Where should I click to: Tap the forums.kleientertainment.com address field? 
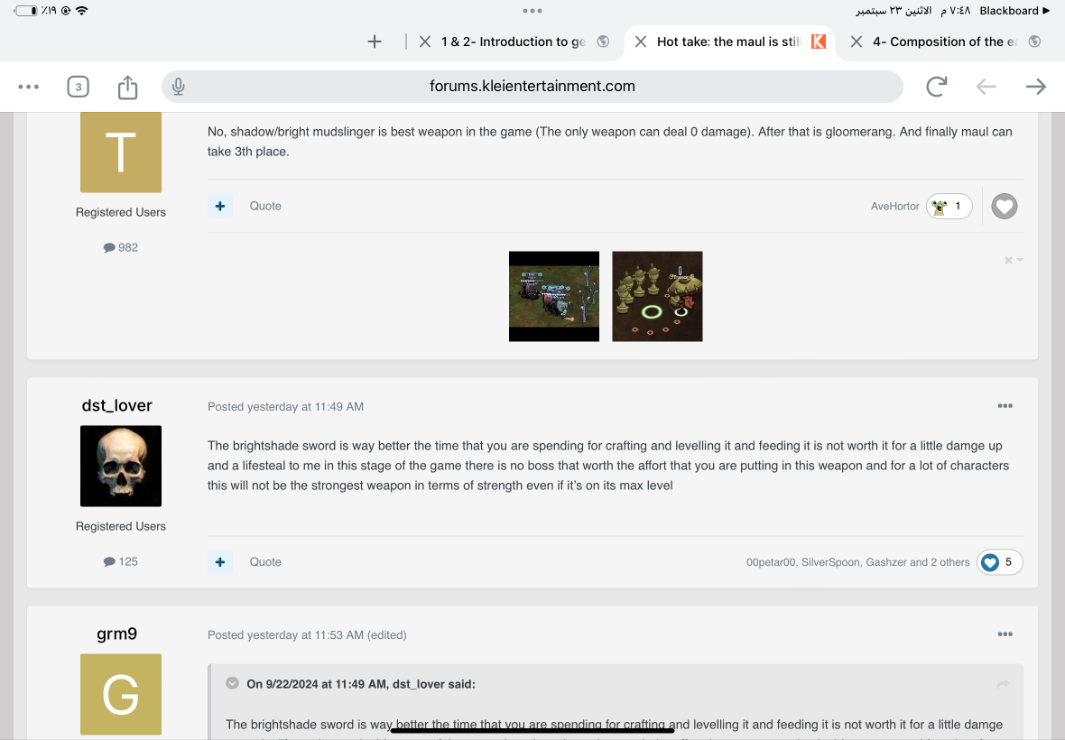[x=532, y=86]
